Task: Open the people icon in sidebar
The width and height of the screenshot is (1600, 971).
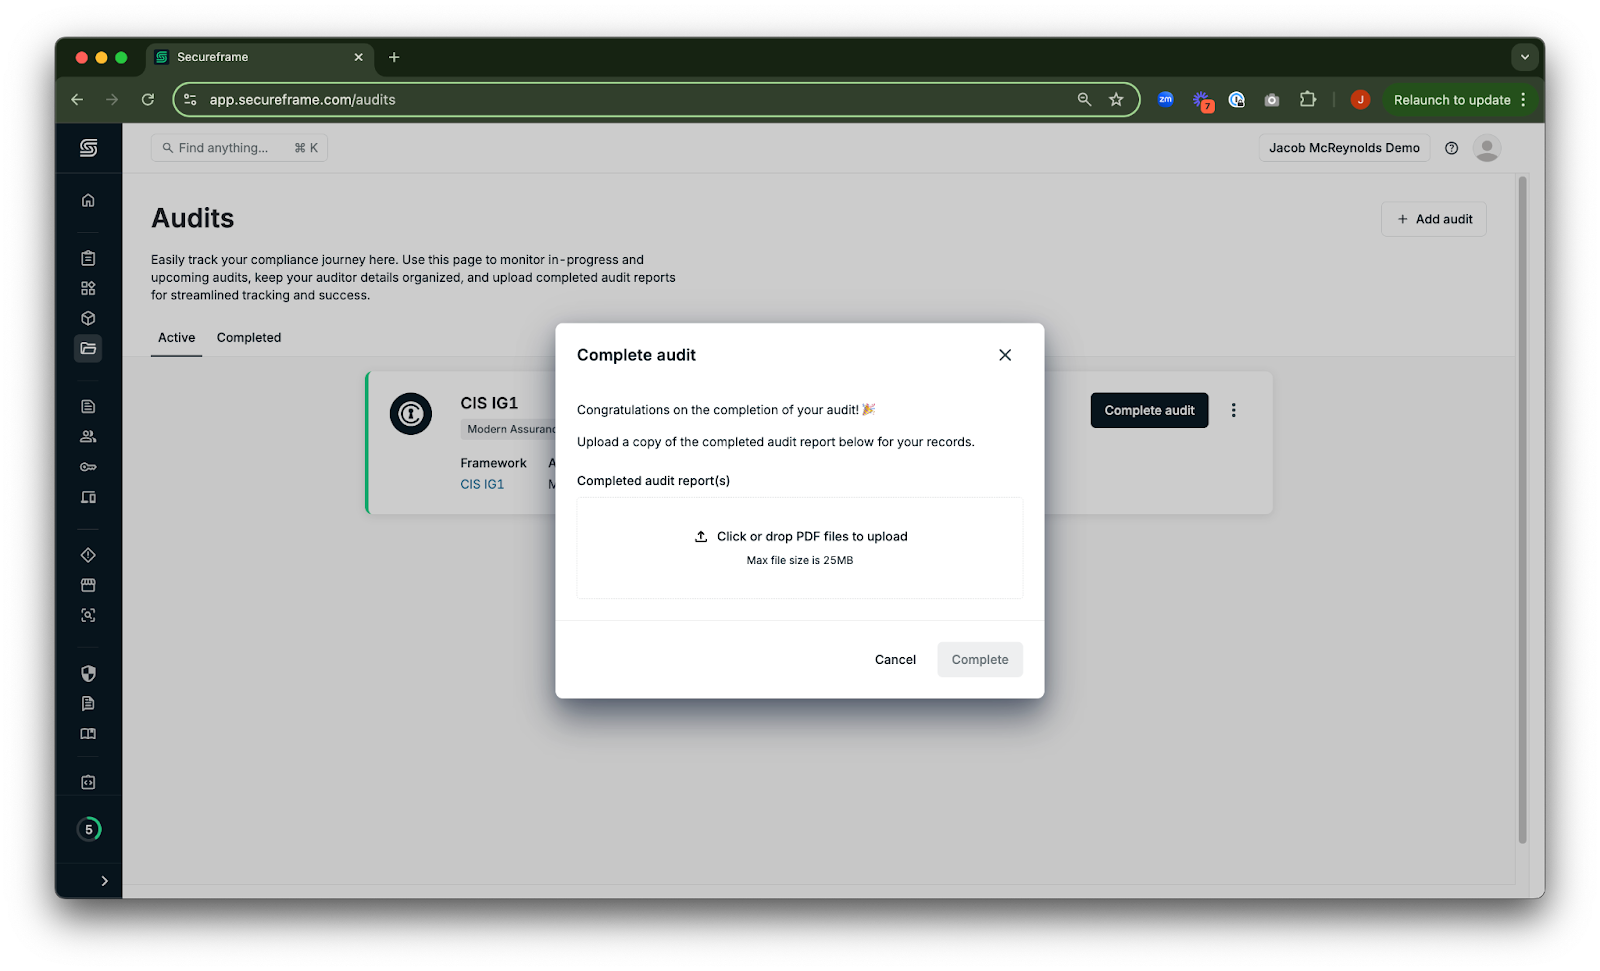Action: 88,436
